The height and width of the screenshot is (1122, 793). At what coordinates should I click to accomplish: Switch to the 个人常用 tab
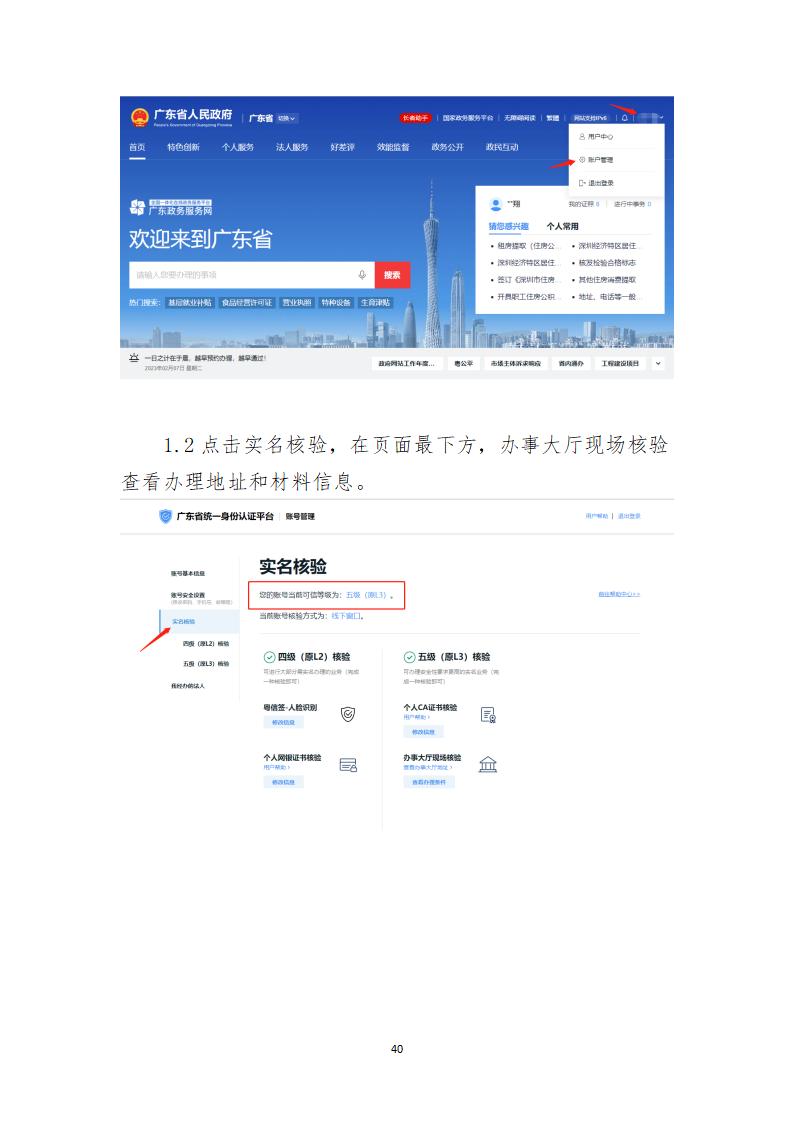click(563, 227)
